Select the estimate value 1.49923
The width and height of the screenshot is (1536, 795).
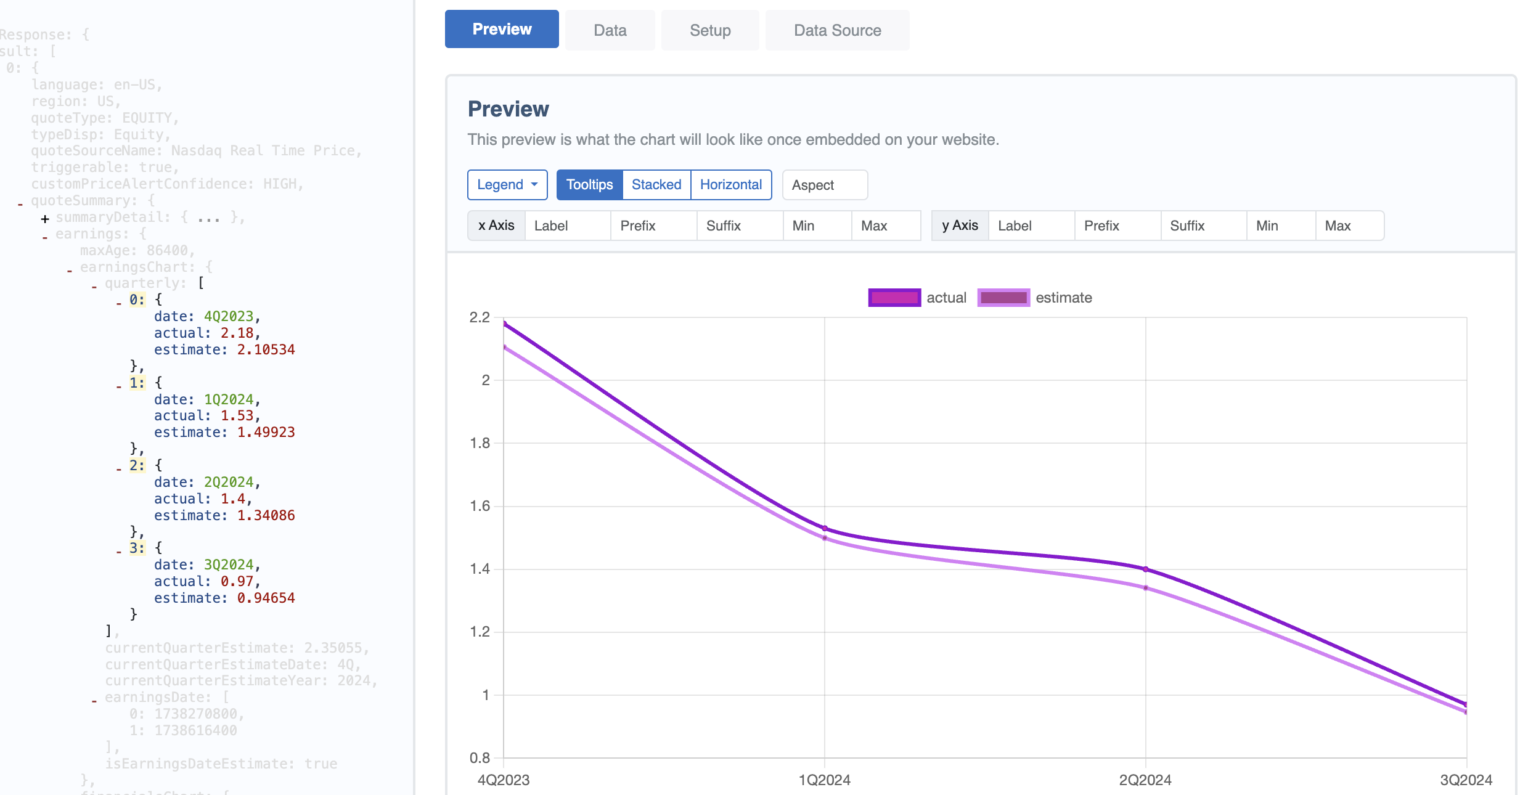pyautogui.click(x=266, y=432)
